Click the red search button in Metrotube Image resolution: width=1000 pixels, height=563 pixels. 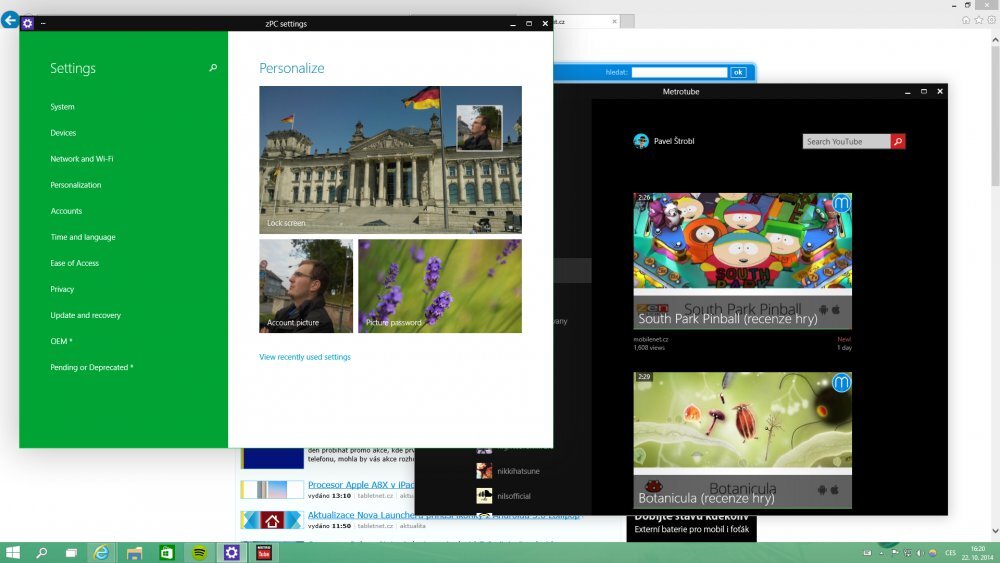[898, 142]
